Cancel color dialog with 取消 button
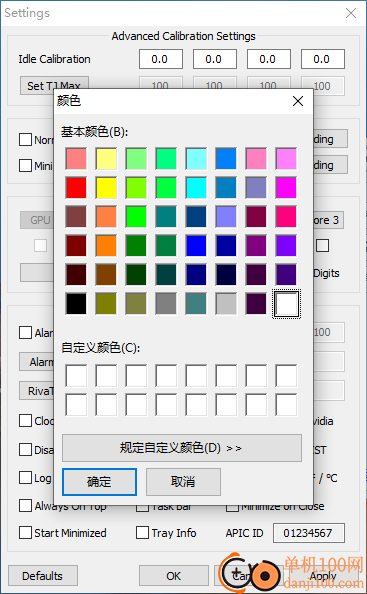The image size is (367, 594). click(x=183, y=482)
